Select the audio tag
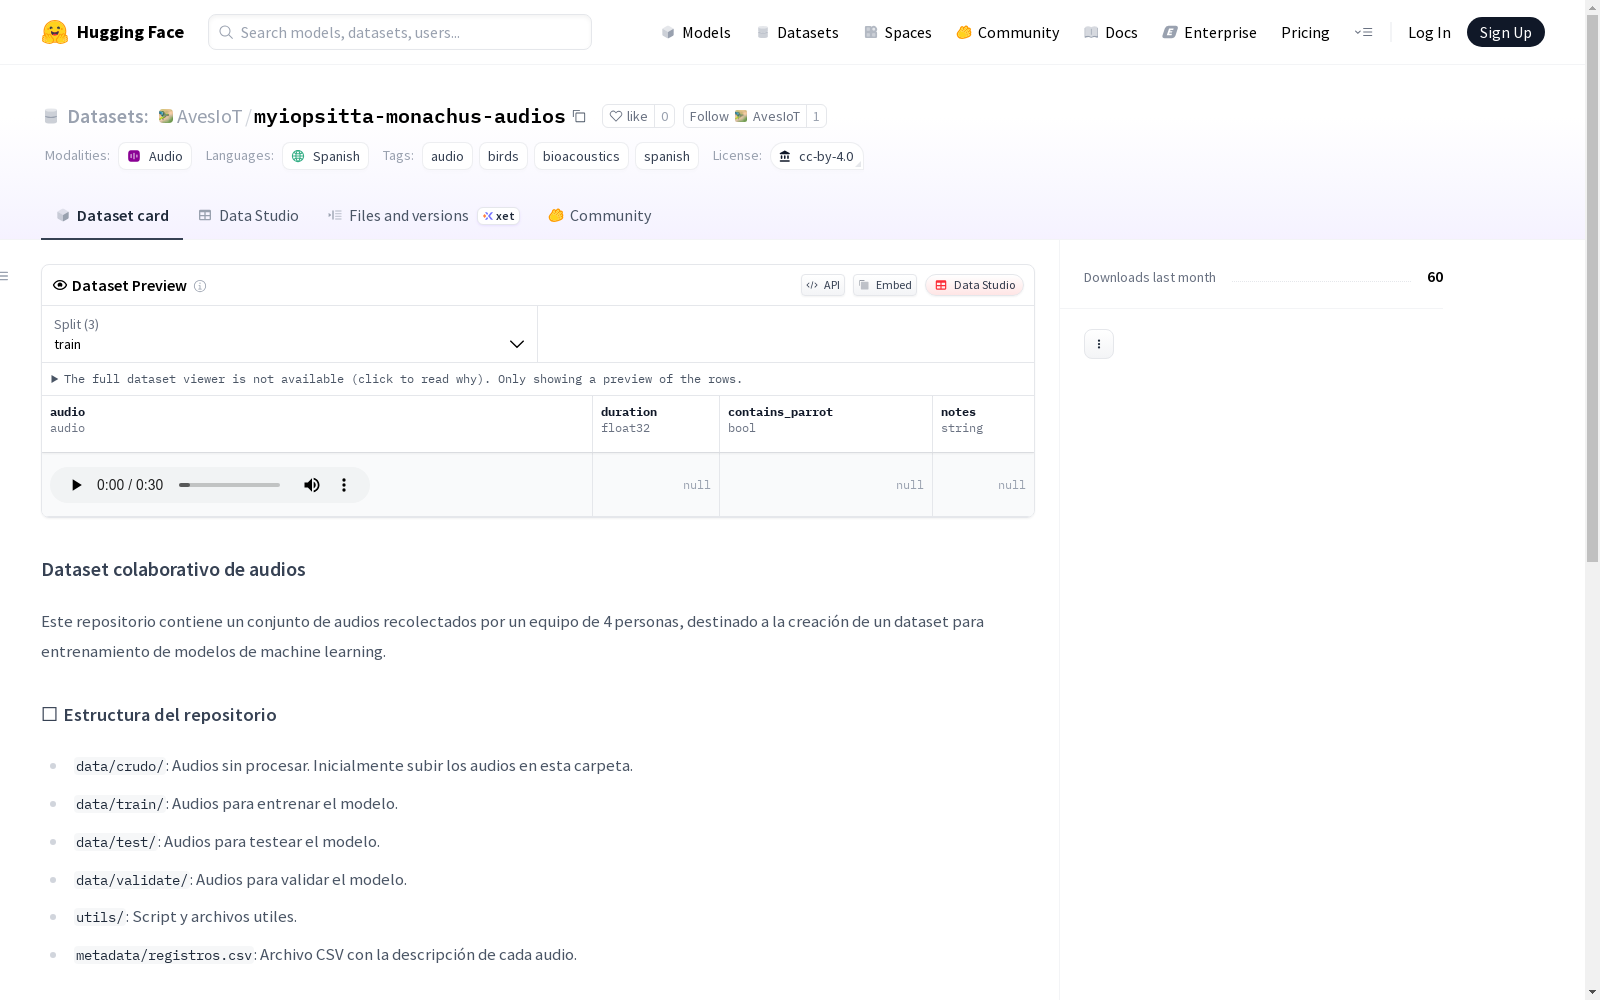This screenshot has width=1600, height=1000. coord(447,156)
